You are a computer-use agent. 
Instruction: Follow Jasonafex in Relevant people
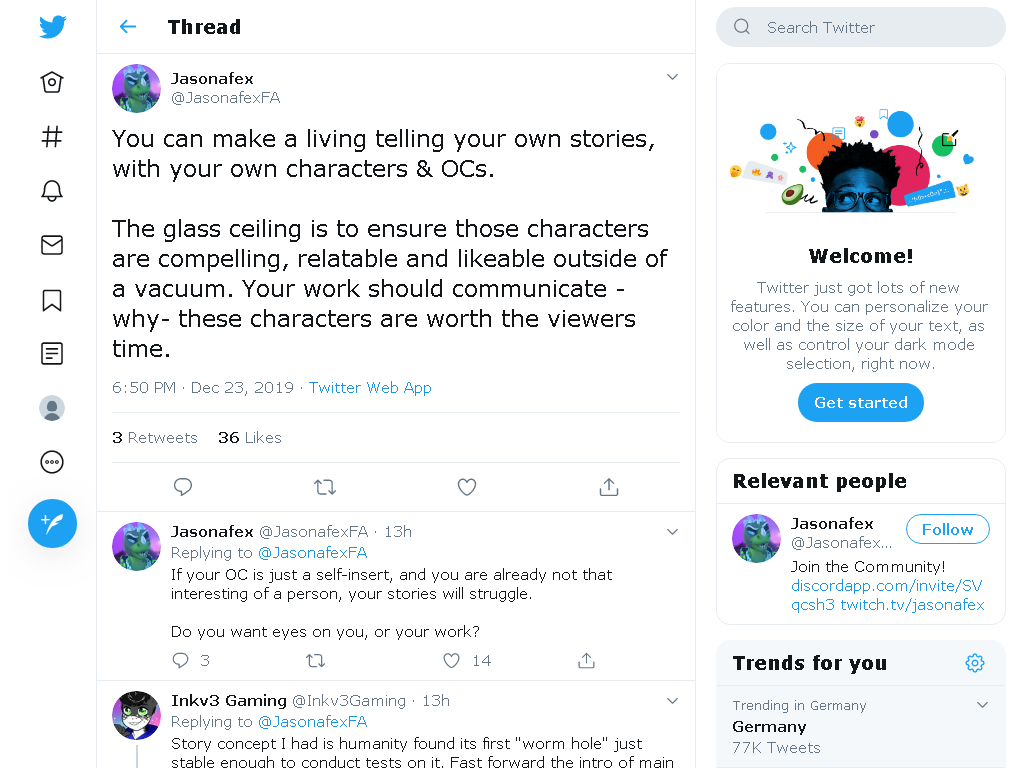coord(948,529)
